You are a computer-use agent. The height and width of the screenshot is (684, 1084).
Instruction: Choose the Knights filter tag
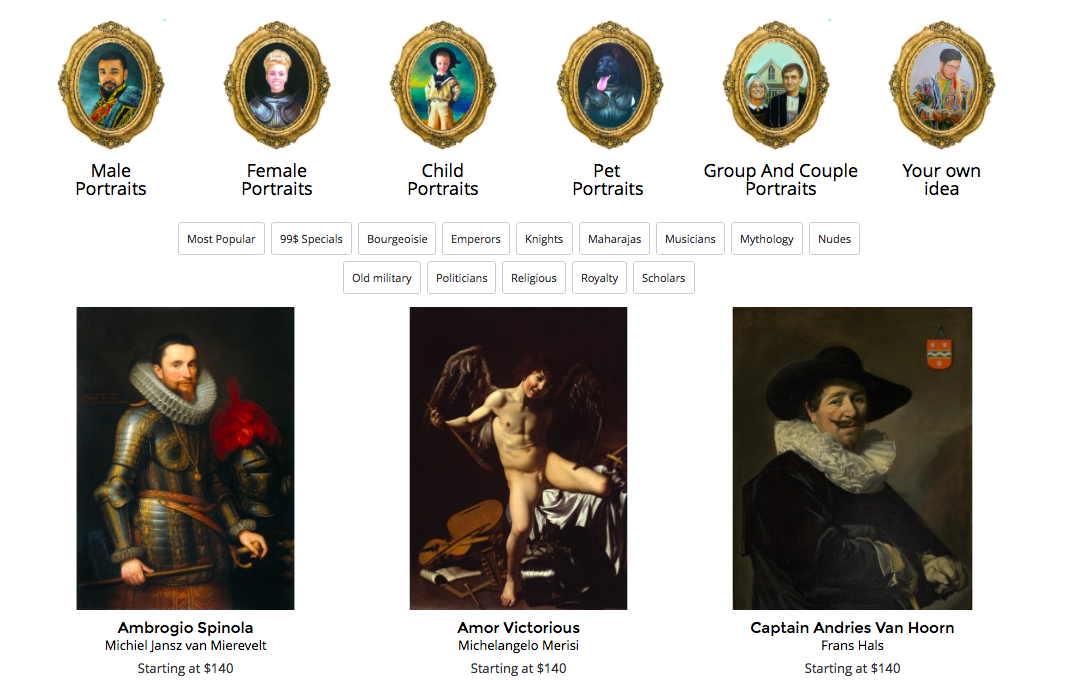pyautogui.click(x=544, y=239)
